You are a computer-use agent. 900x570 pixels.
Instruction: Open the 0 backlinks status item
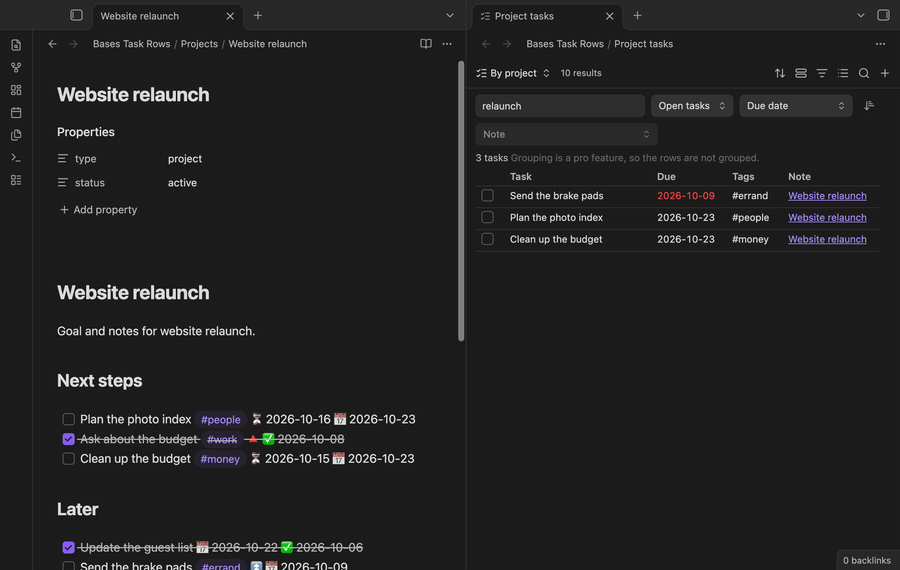pyautogui.click(x=867, y=560)
